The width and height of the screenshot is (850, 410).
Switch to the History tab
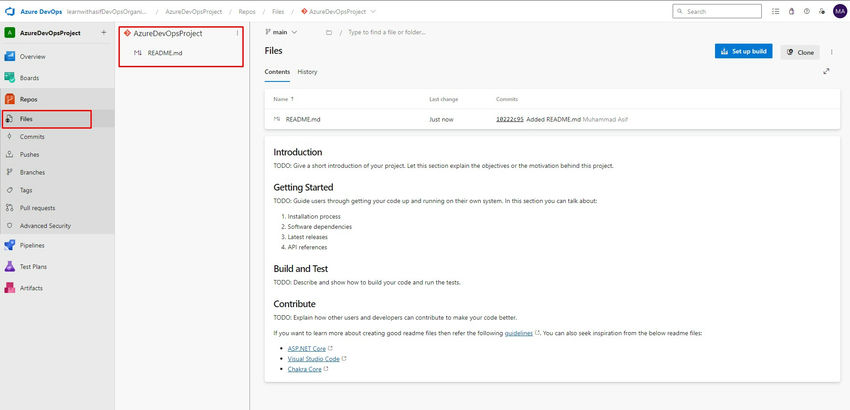pyautogui.click(x=307, y=72)
